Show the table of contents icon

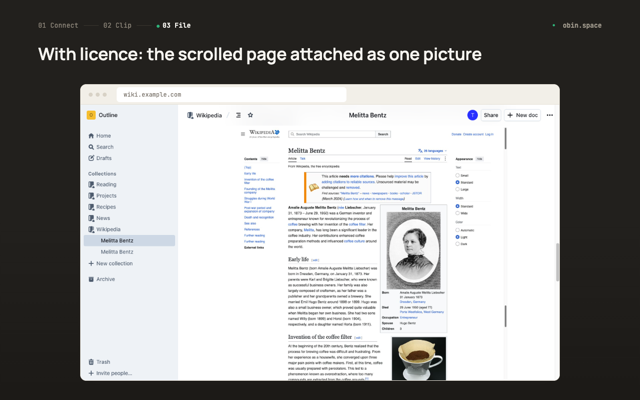(x=238, y=115)
